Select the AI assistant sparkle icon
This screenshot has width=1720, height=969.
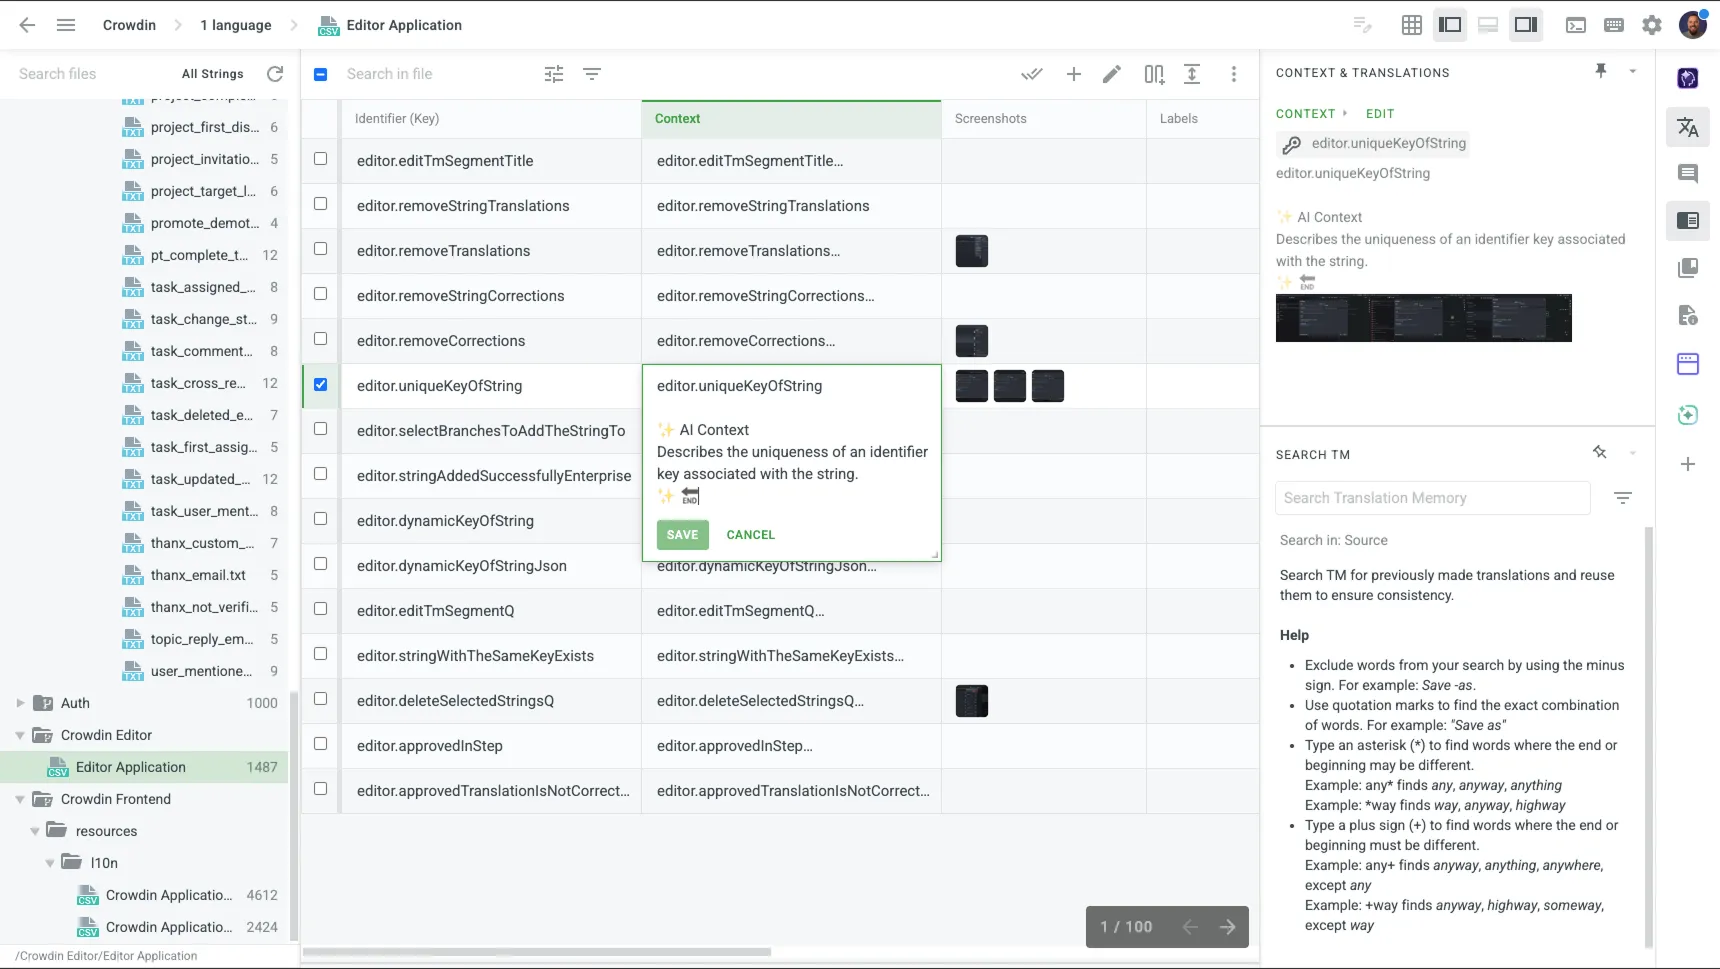[x=1688, y=414]
